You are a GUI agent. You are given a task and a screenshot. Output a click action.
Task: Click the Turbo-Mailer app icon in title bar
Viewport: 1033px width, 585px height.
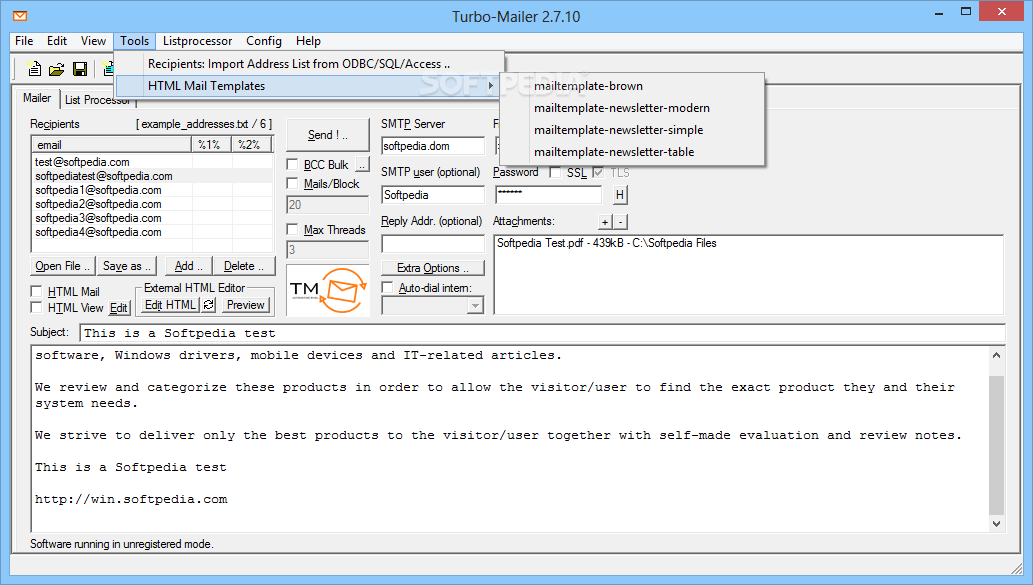(x=20, y=15)
